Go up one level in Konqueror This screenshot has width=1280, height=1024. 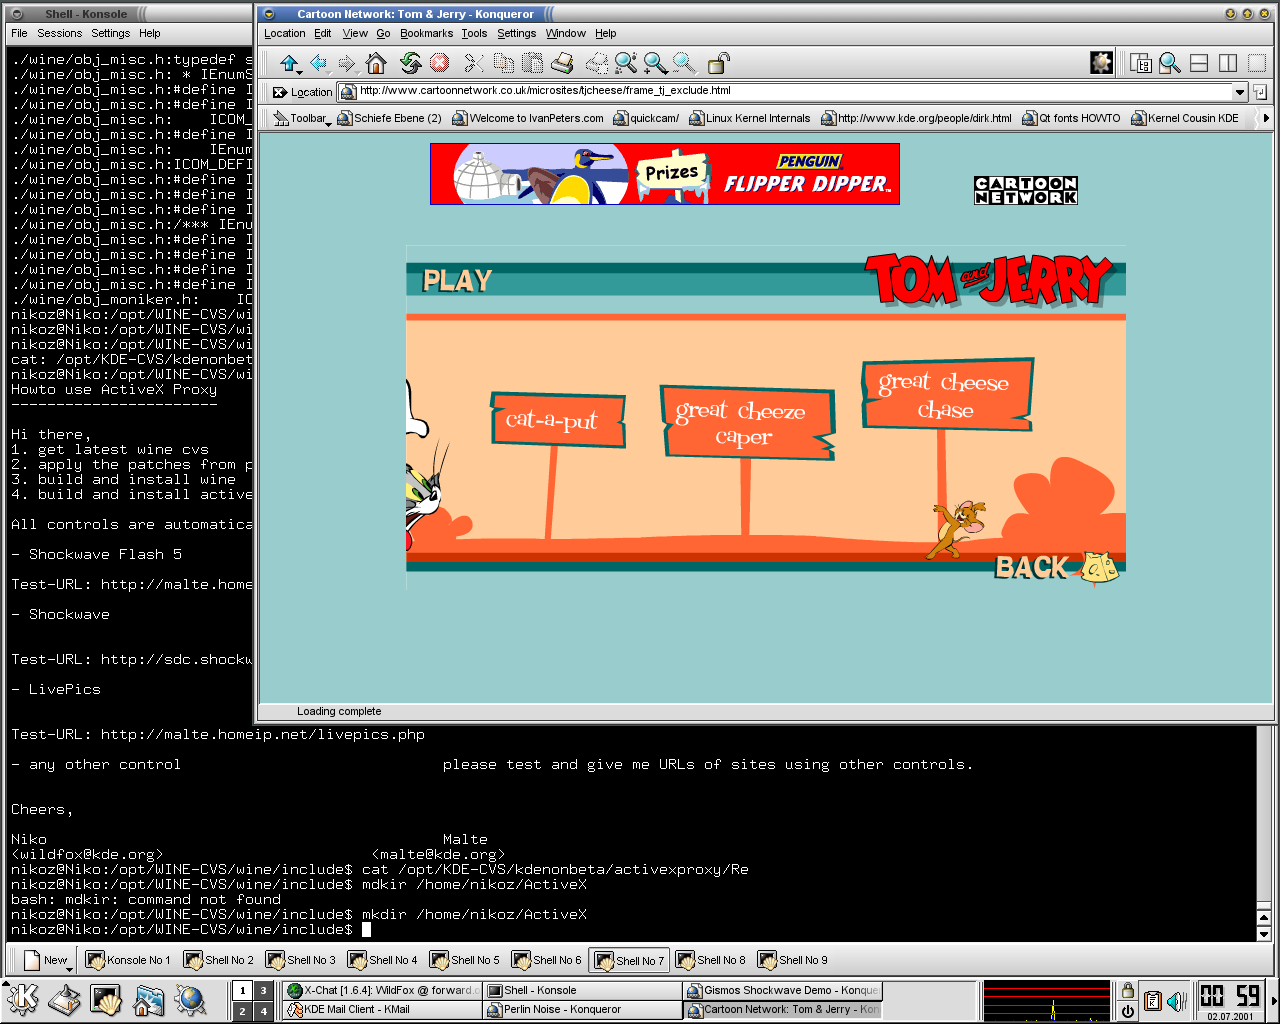point(289,64)
